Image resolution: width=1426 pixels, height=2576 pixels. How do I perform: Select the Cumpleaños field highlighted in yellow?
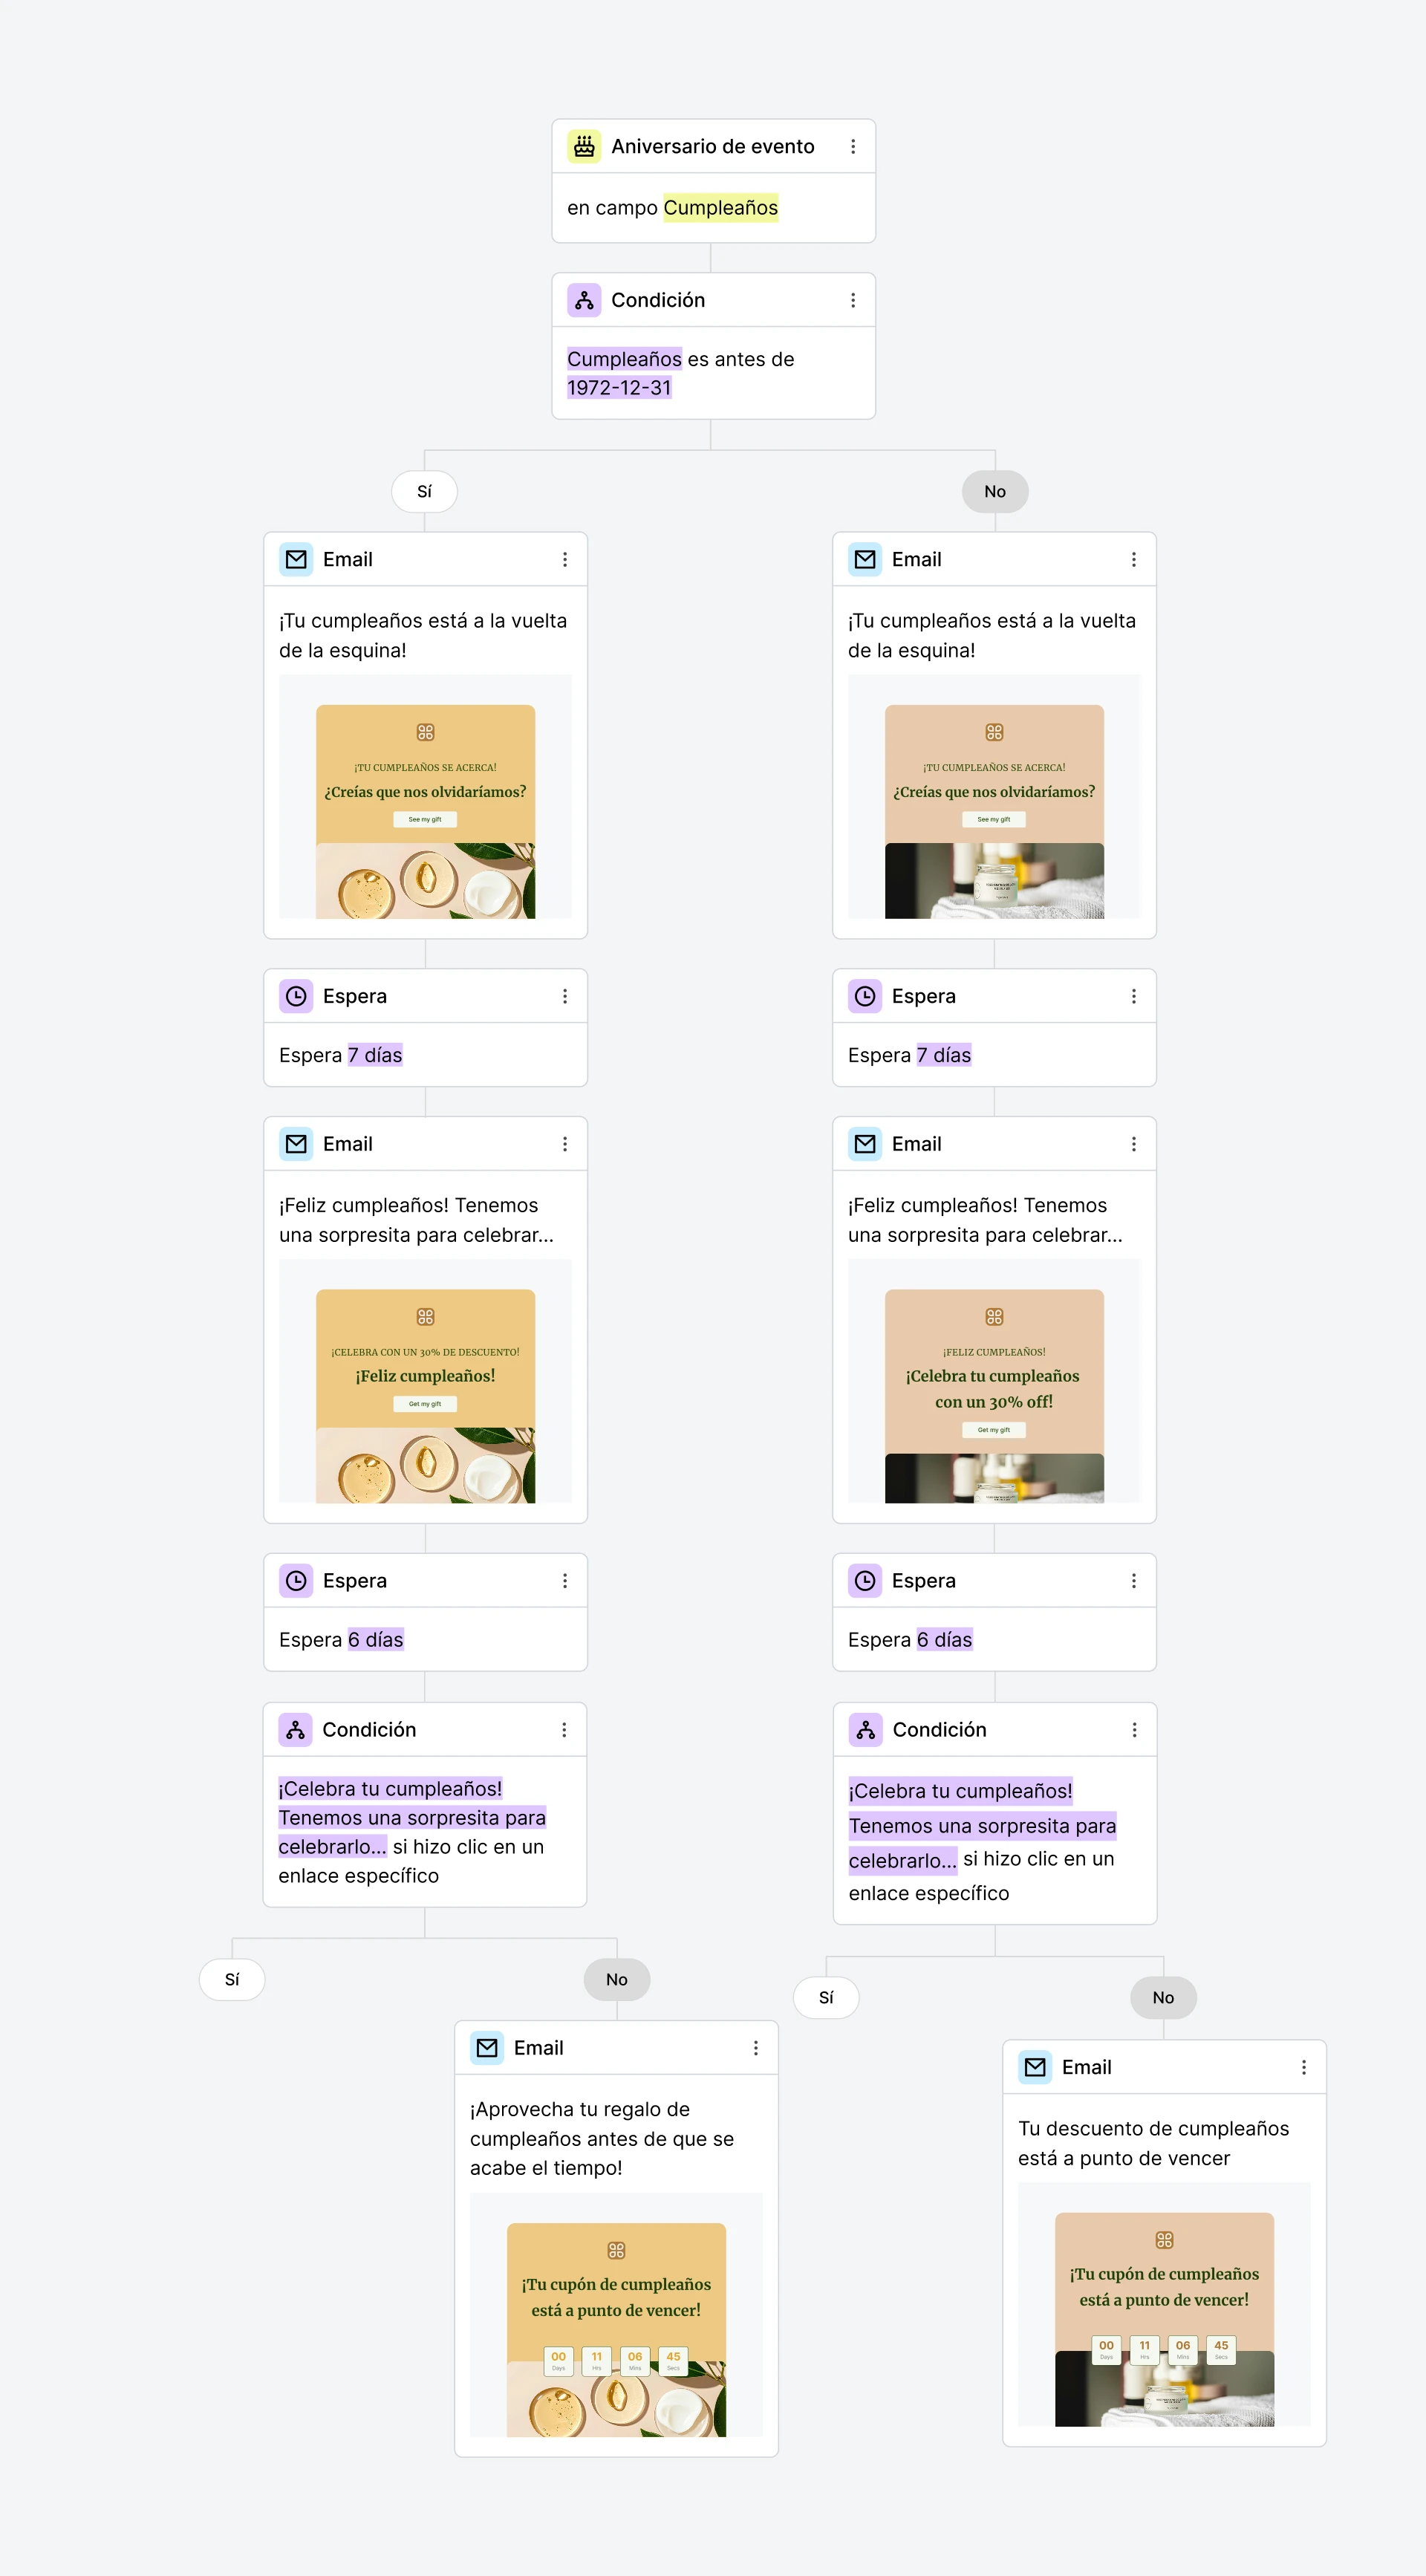pyautogui.click(x=720, y=208)
